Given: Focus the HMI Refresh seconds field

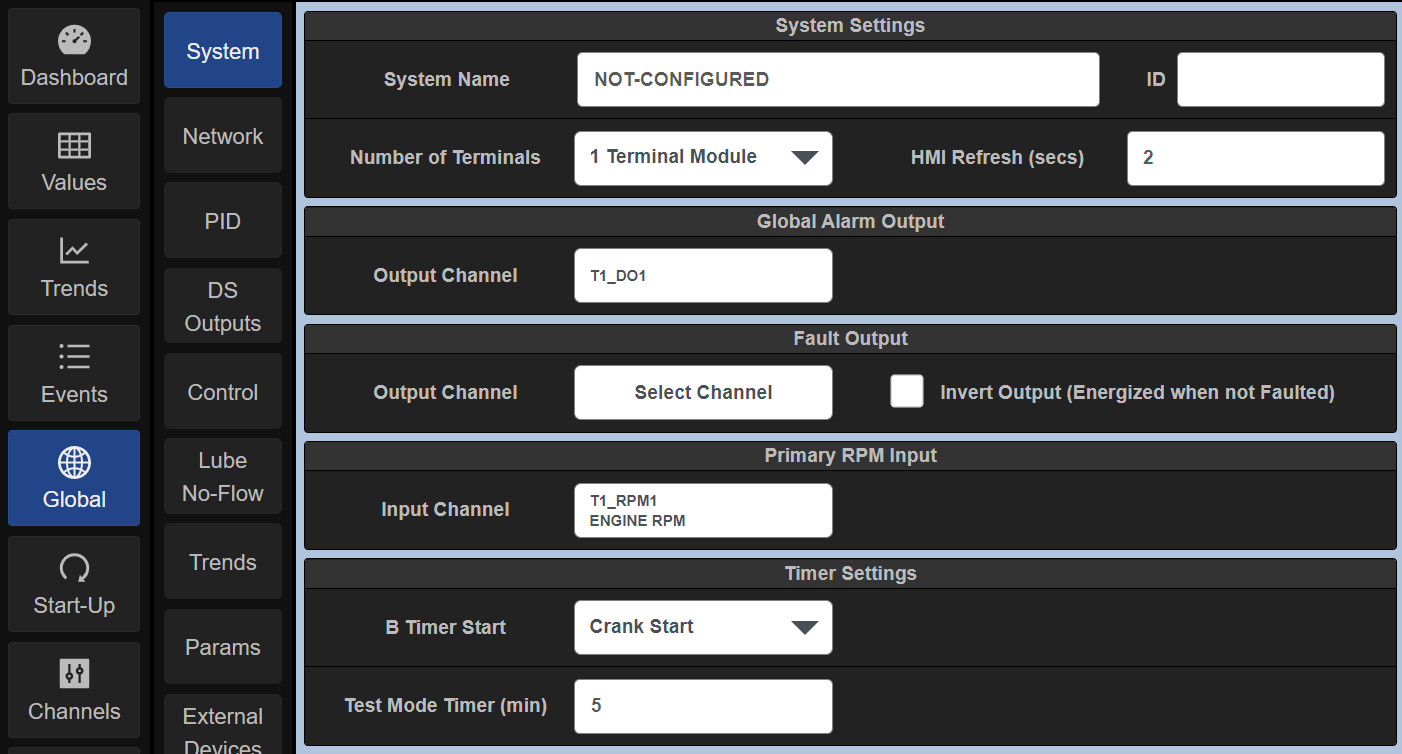Looking at the screenshot, I should [1255, 158].
